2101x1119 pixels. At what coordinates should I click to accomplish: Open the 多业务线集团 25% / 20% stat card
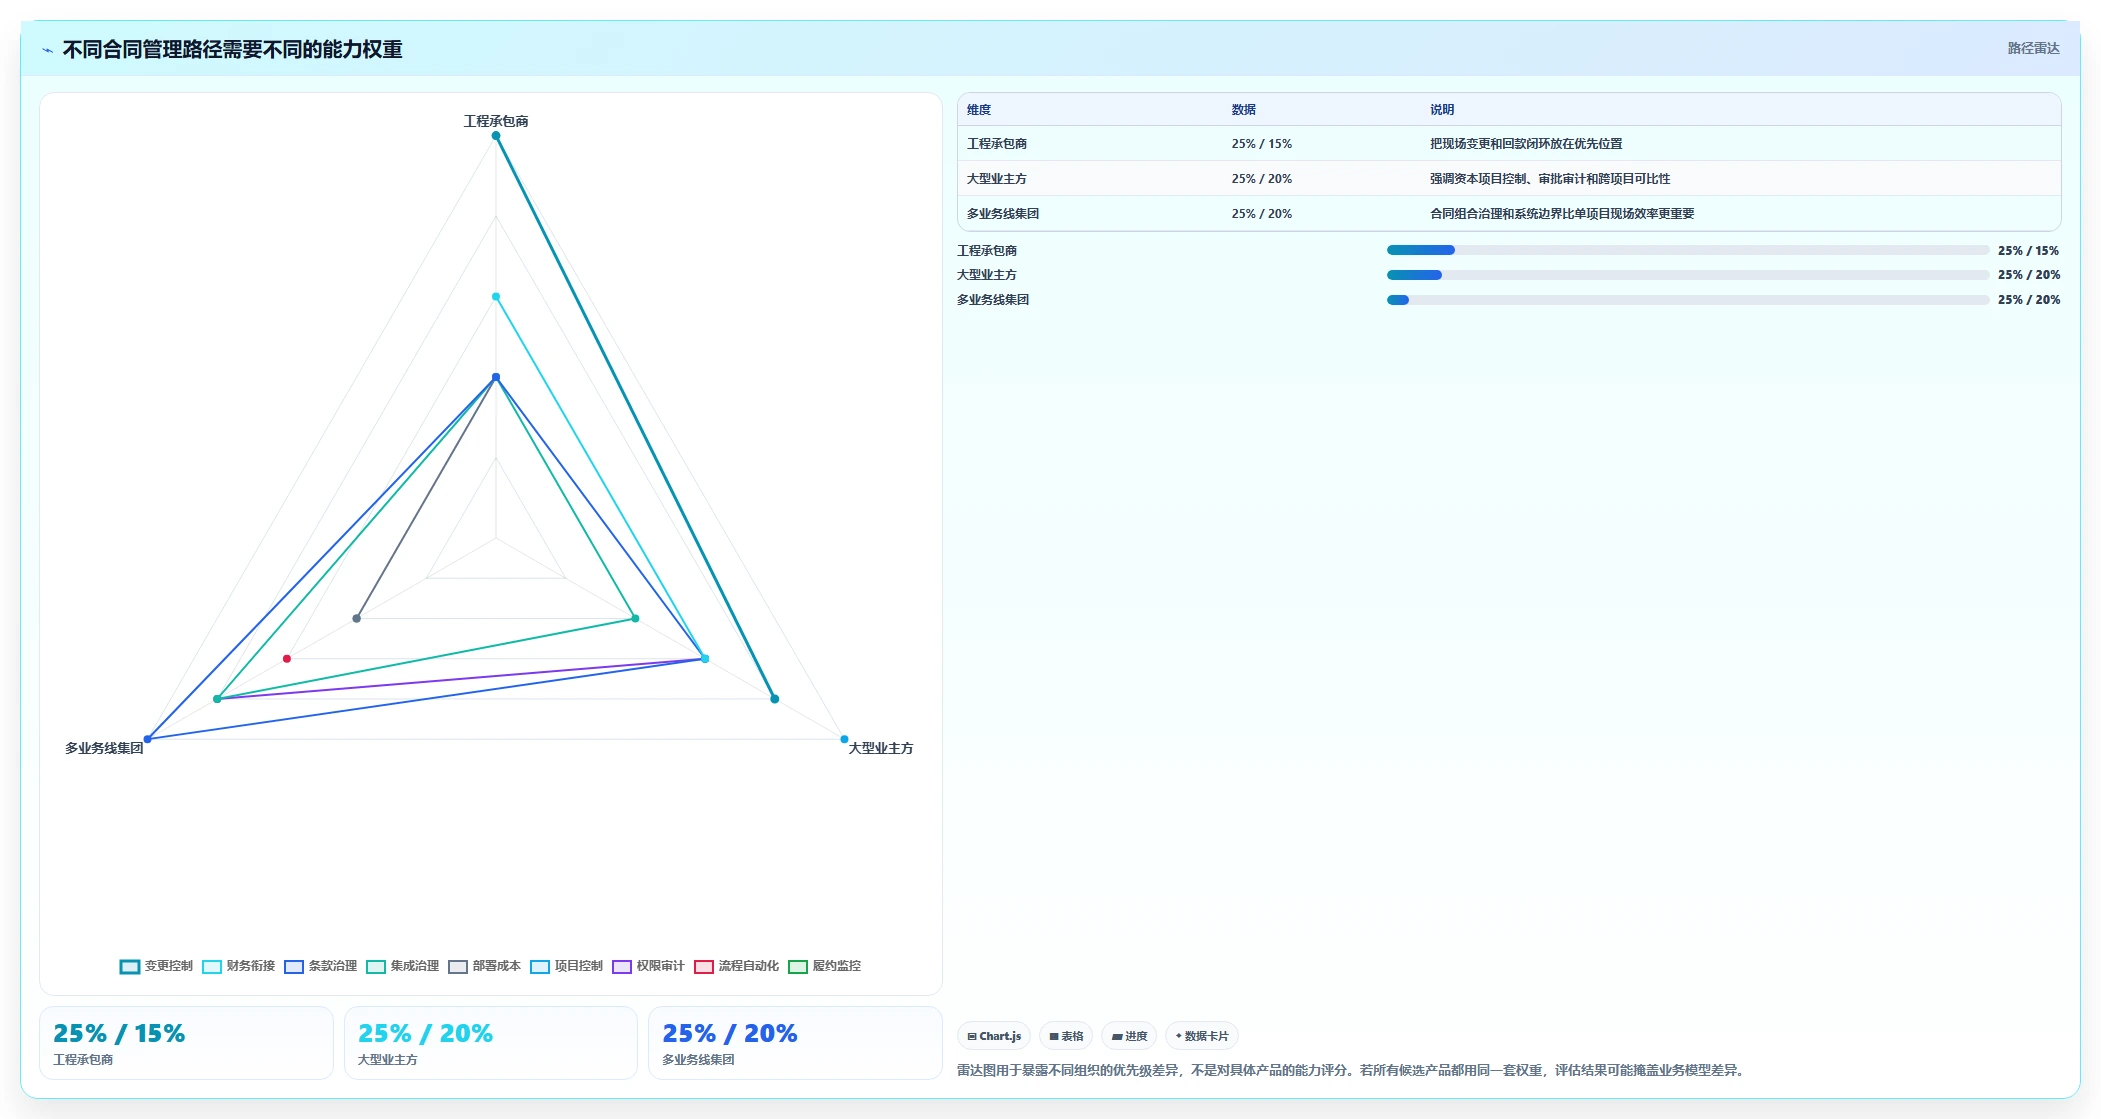(796, 1043)
